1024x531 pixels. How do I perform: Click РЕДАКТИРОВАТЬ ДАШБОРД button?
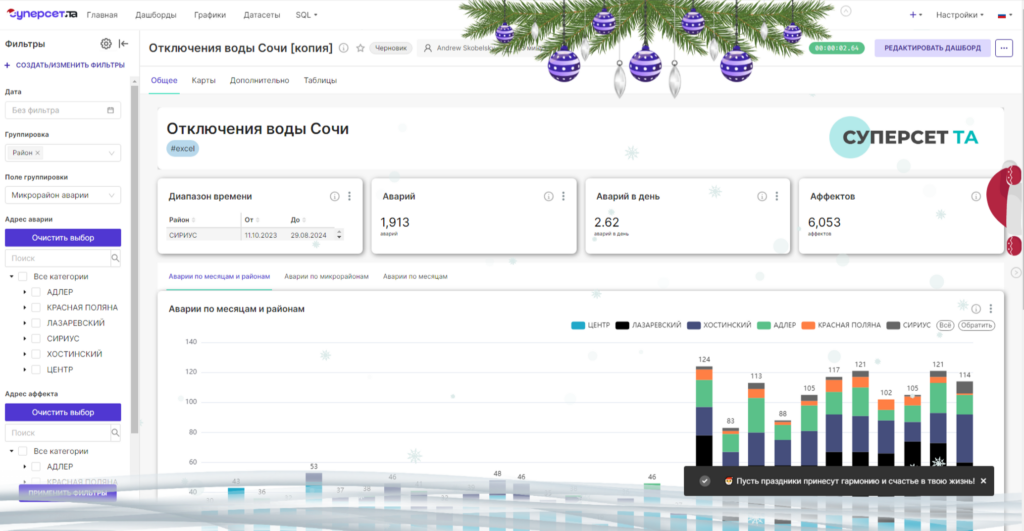click(932, 48)
